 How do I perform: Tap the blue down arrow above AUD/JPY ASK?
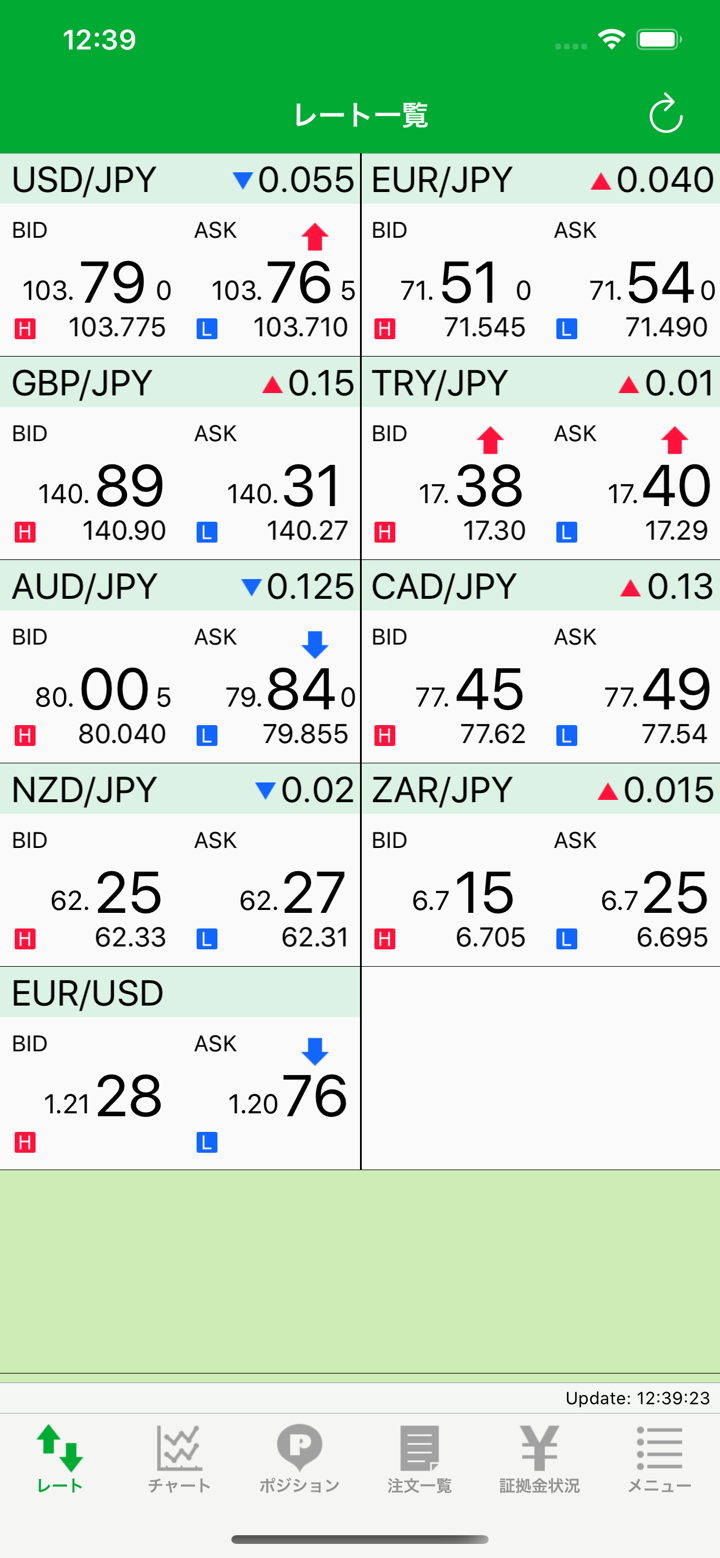pos(315,644)
